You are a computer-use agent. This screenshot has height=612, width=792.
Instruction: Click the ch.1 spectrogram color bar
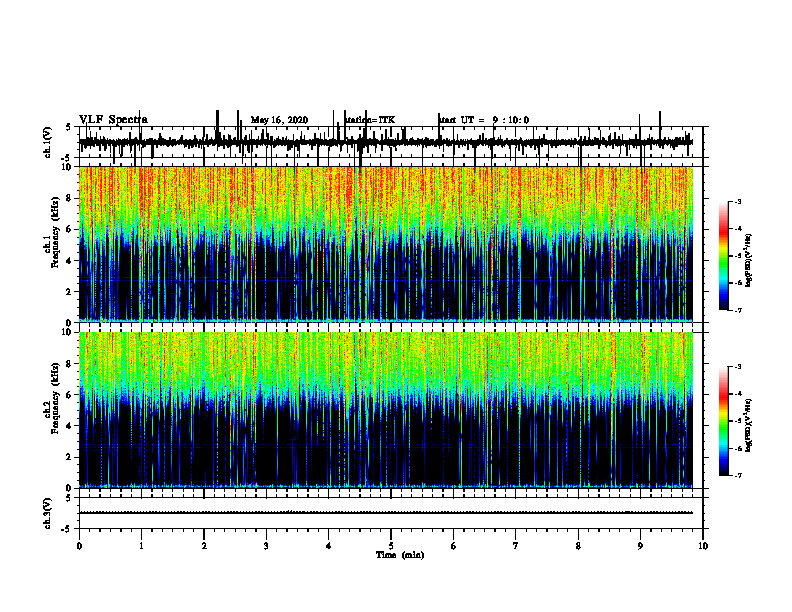pos(723,256)
